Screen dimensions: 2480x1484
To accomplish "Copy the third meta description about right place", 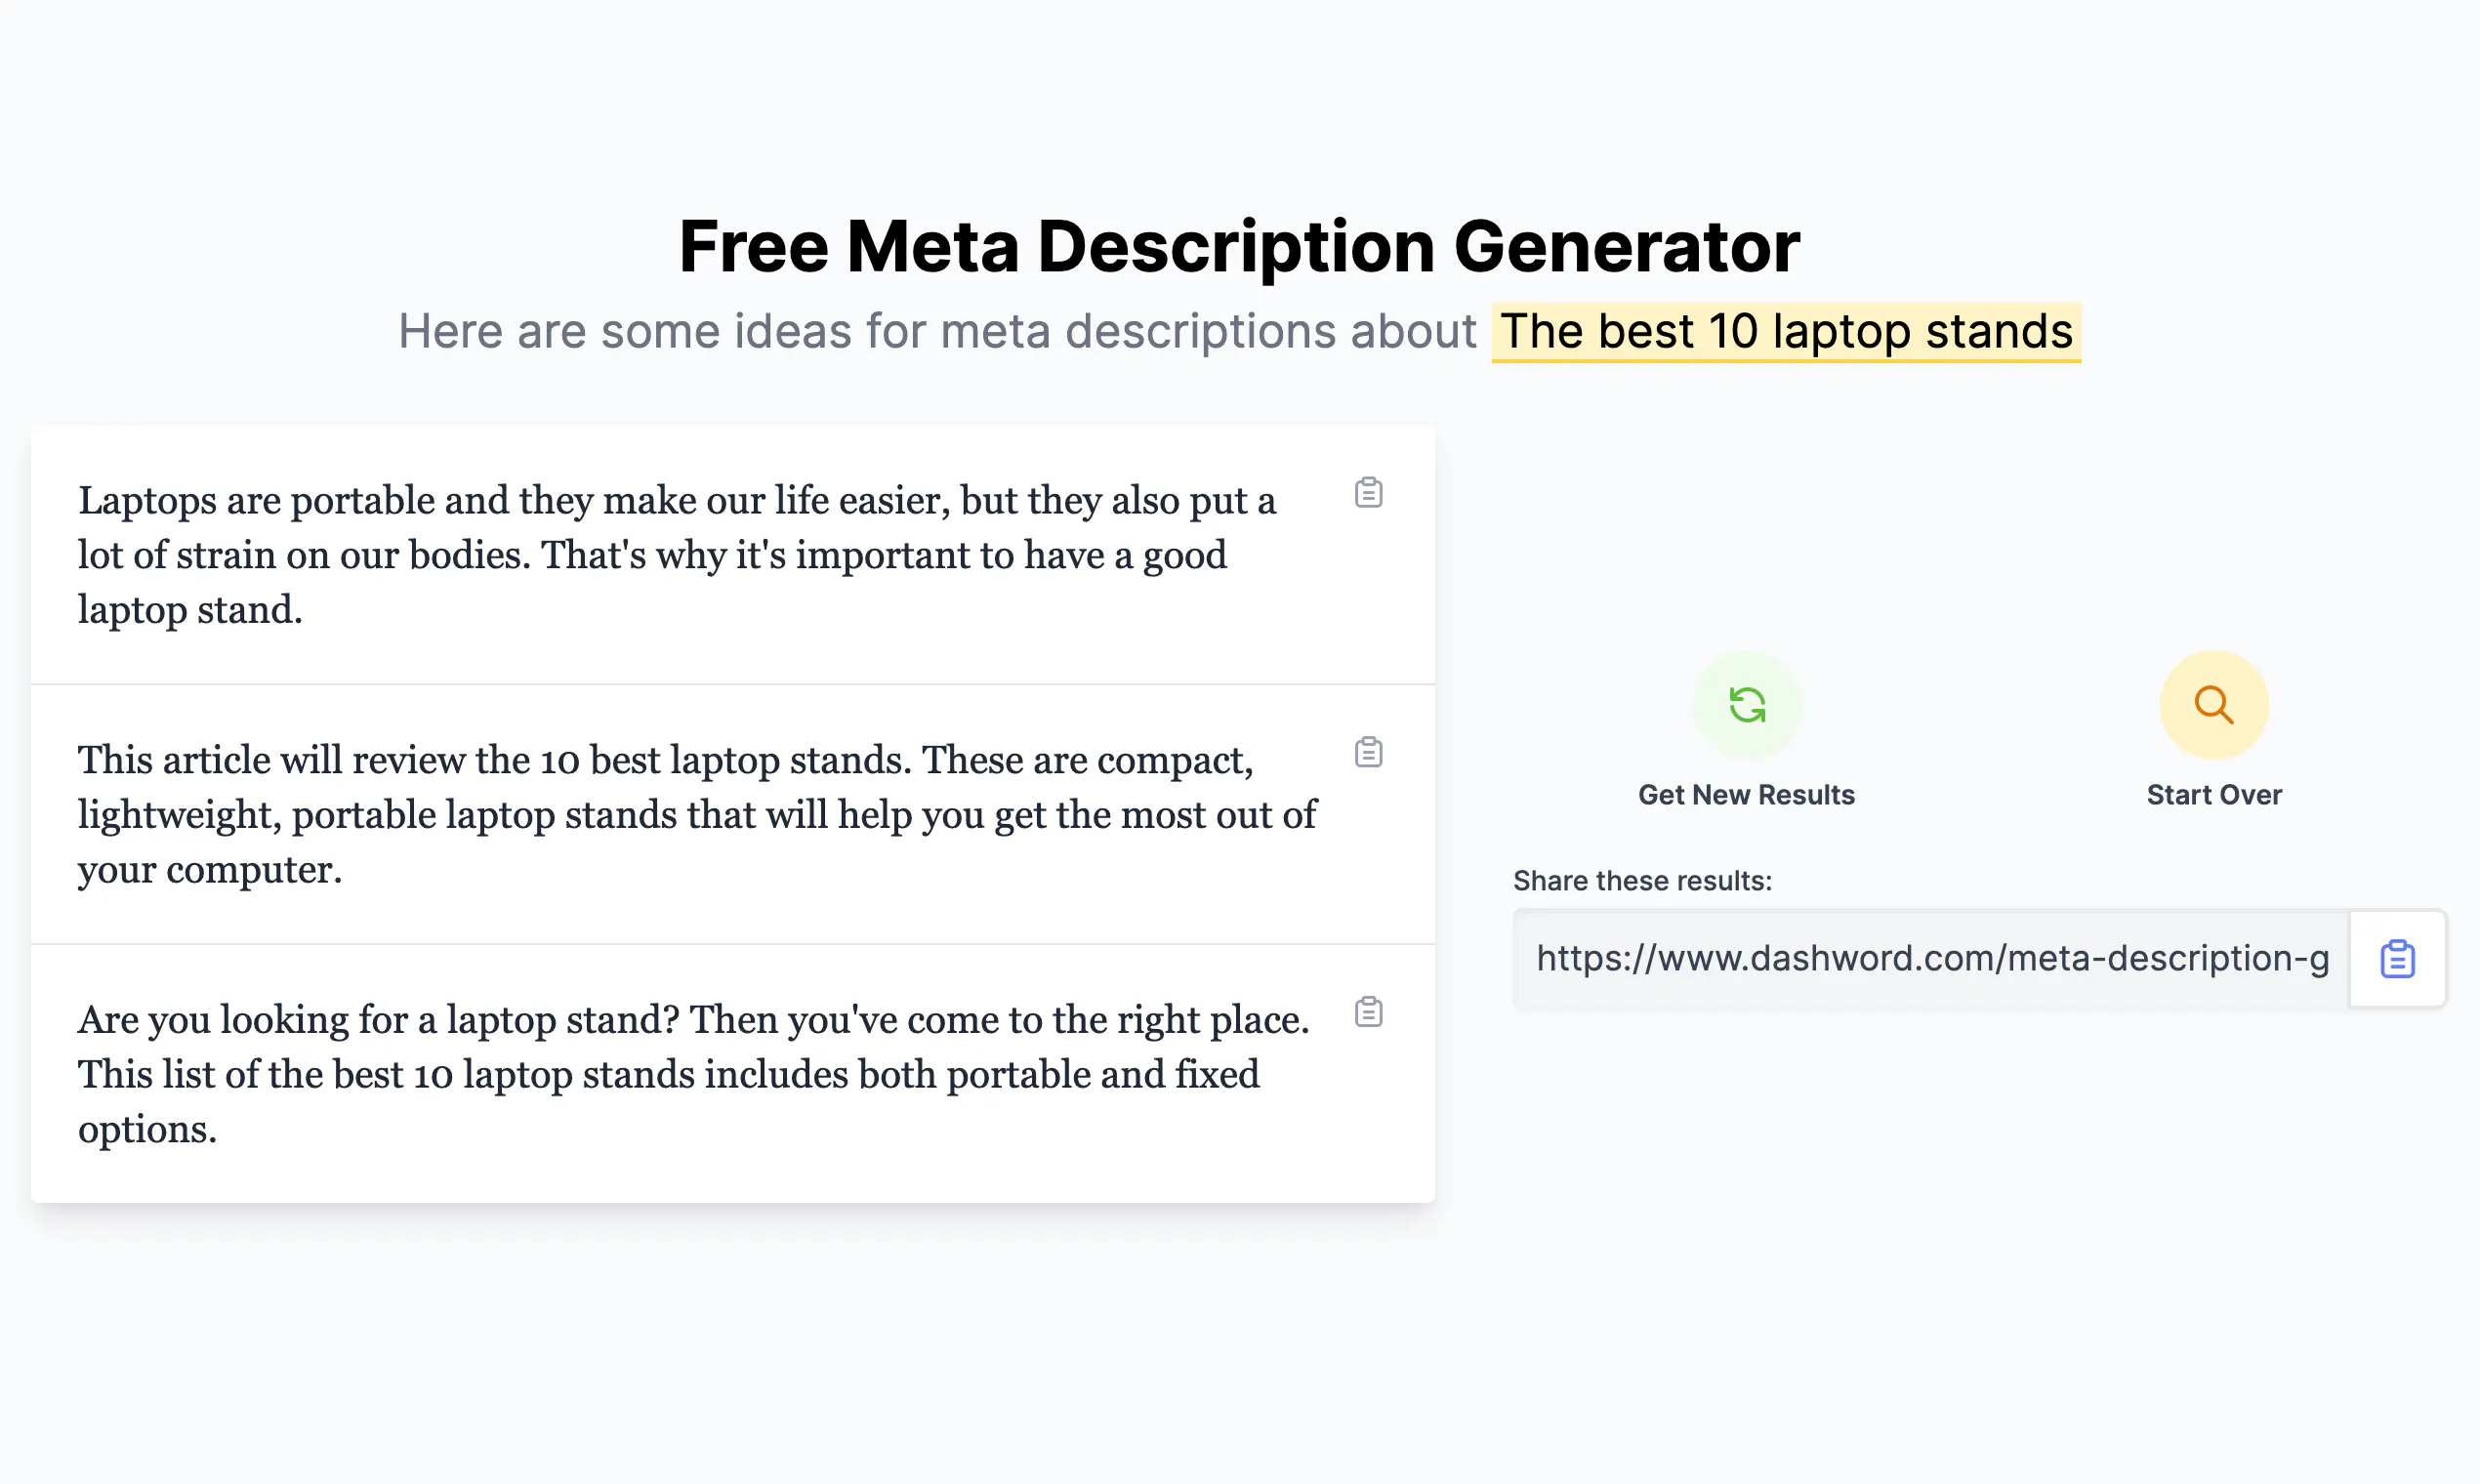I will click(x=1368, y=1012).
